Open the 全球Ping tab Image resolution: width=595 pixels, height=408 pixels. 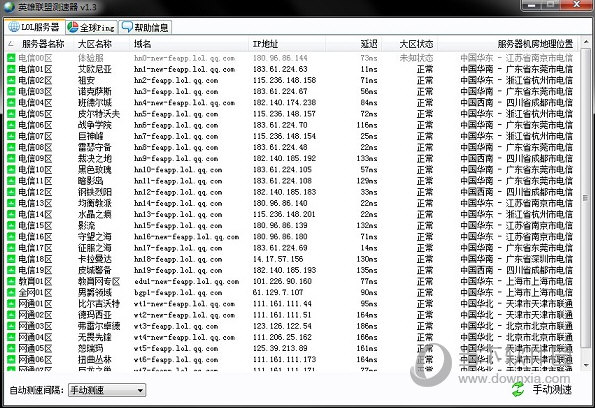tap(91, 27)
